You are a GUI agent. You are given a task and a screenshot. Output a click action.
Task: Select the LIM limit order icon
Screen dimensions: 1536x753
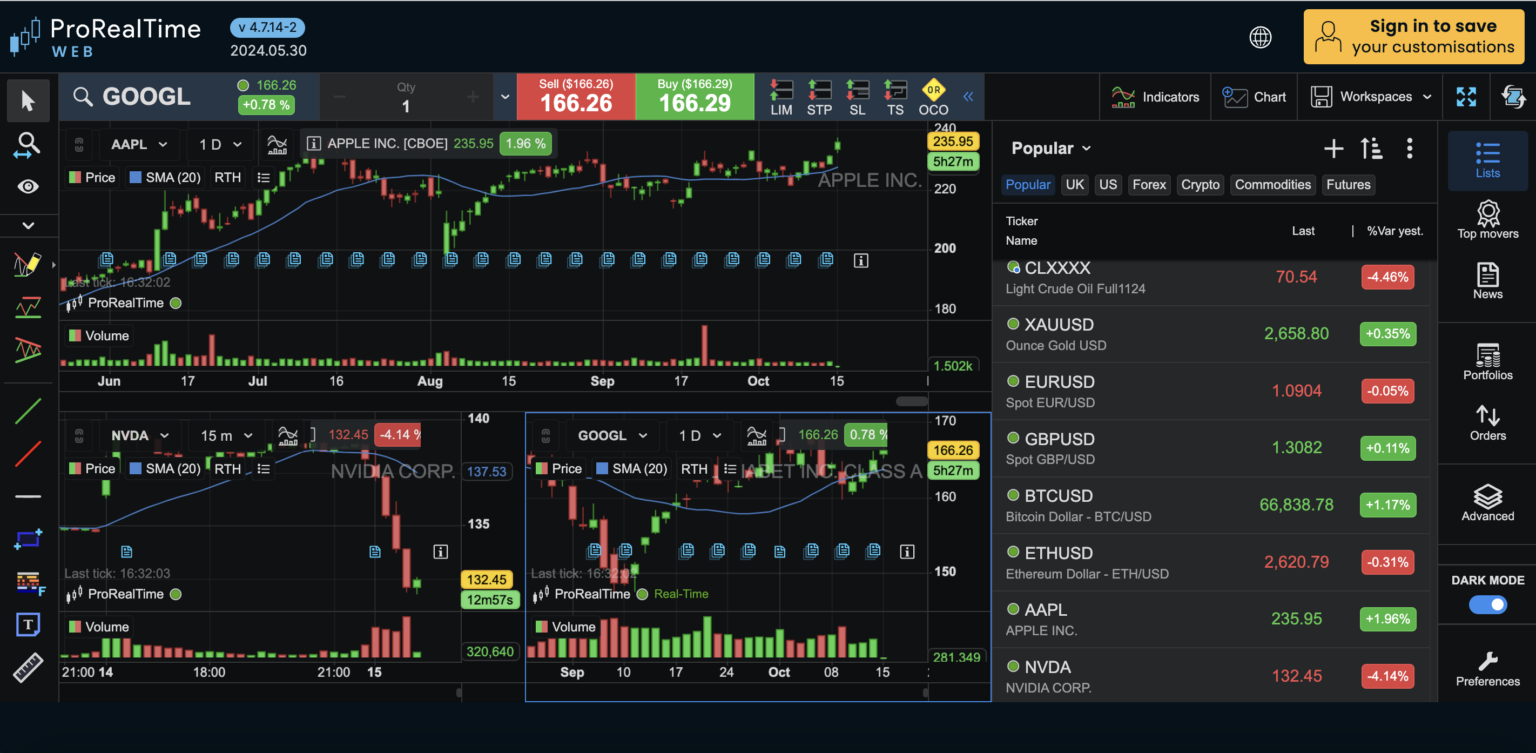point(781,96)
